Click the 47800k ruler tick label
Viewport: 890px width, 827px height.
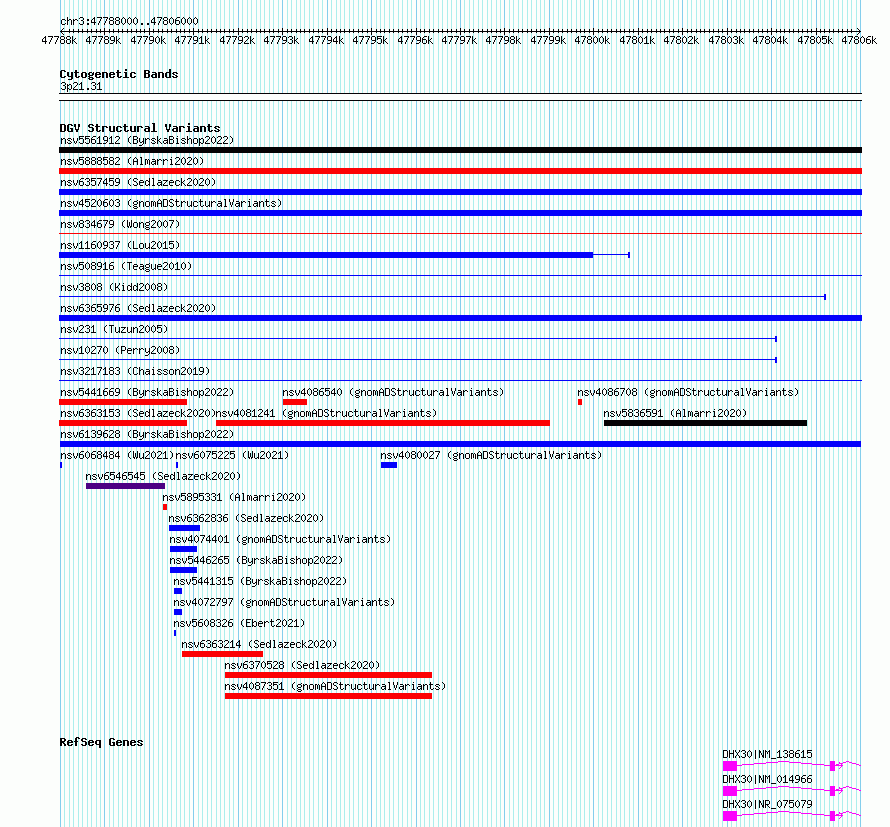[x=592, y=40]
